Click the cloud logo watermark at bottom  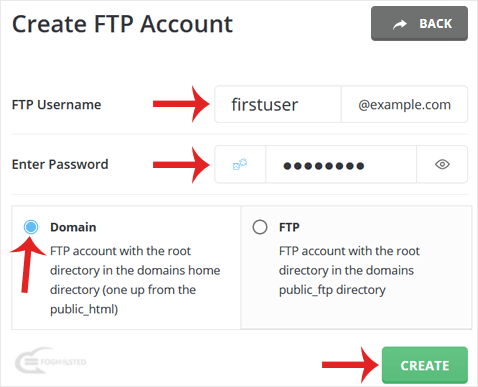pyautogui.click(x=50, y=361)
